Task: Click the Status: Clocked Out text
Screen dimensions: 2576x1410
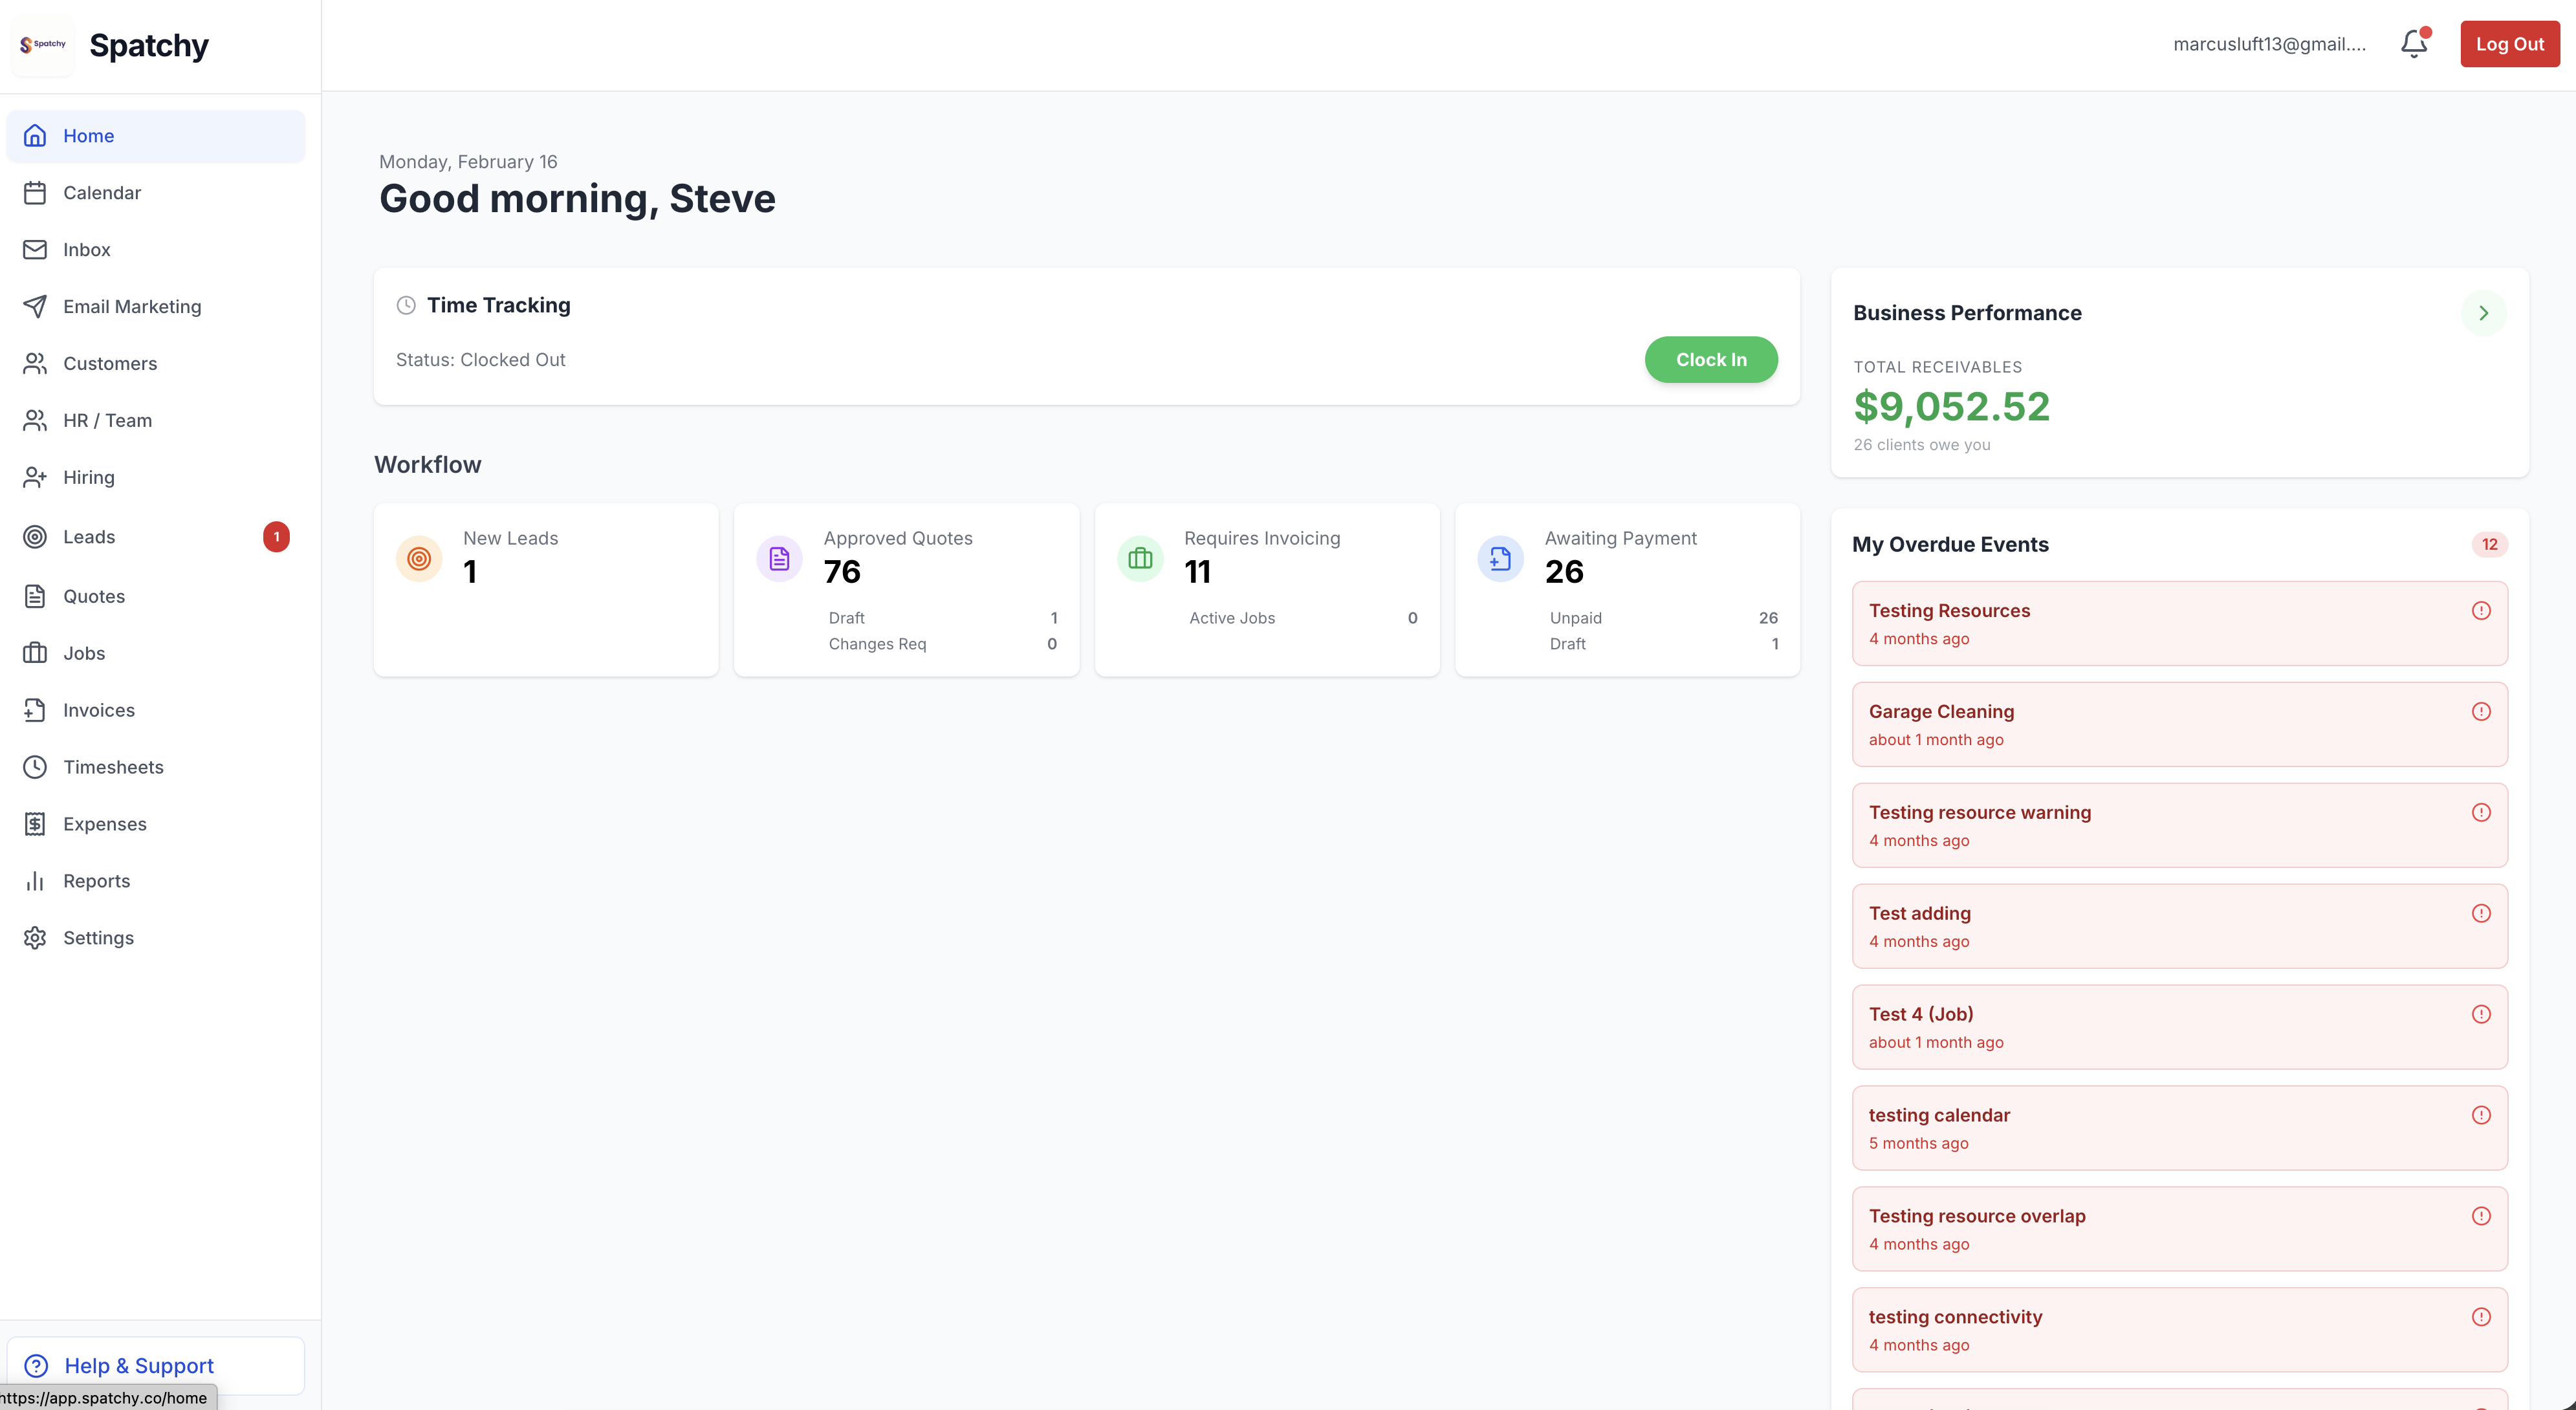Action: (x=480, y=360)
